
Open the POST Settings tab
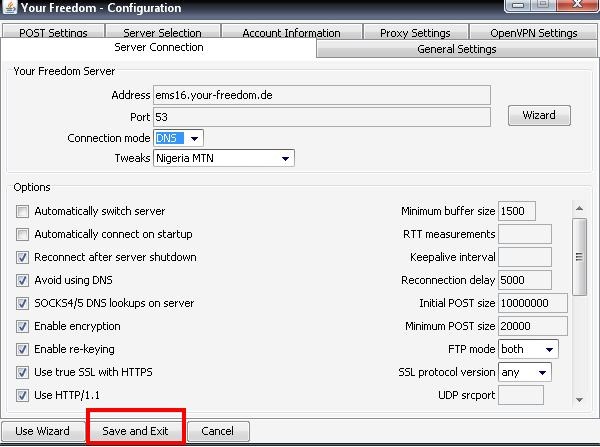tap(53, 31)
